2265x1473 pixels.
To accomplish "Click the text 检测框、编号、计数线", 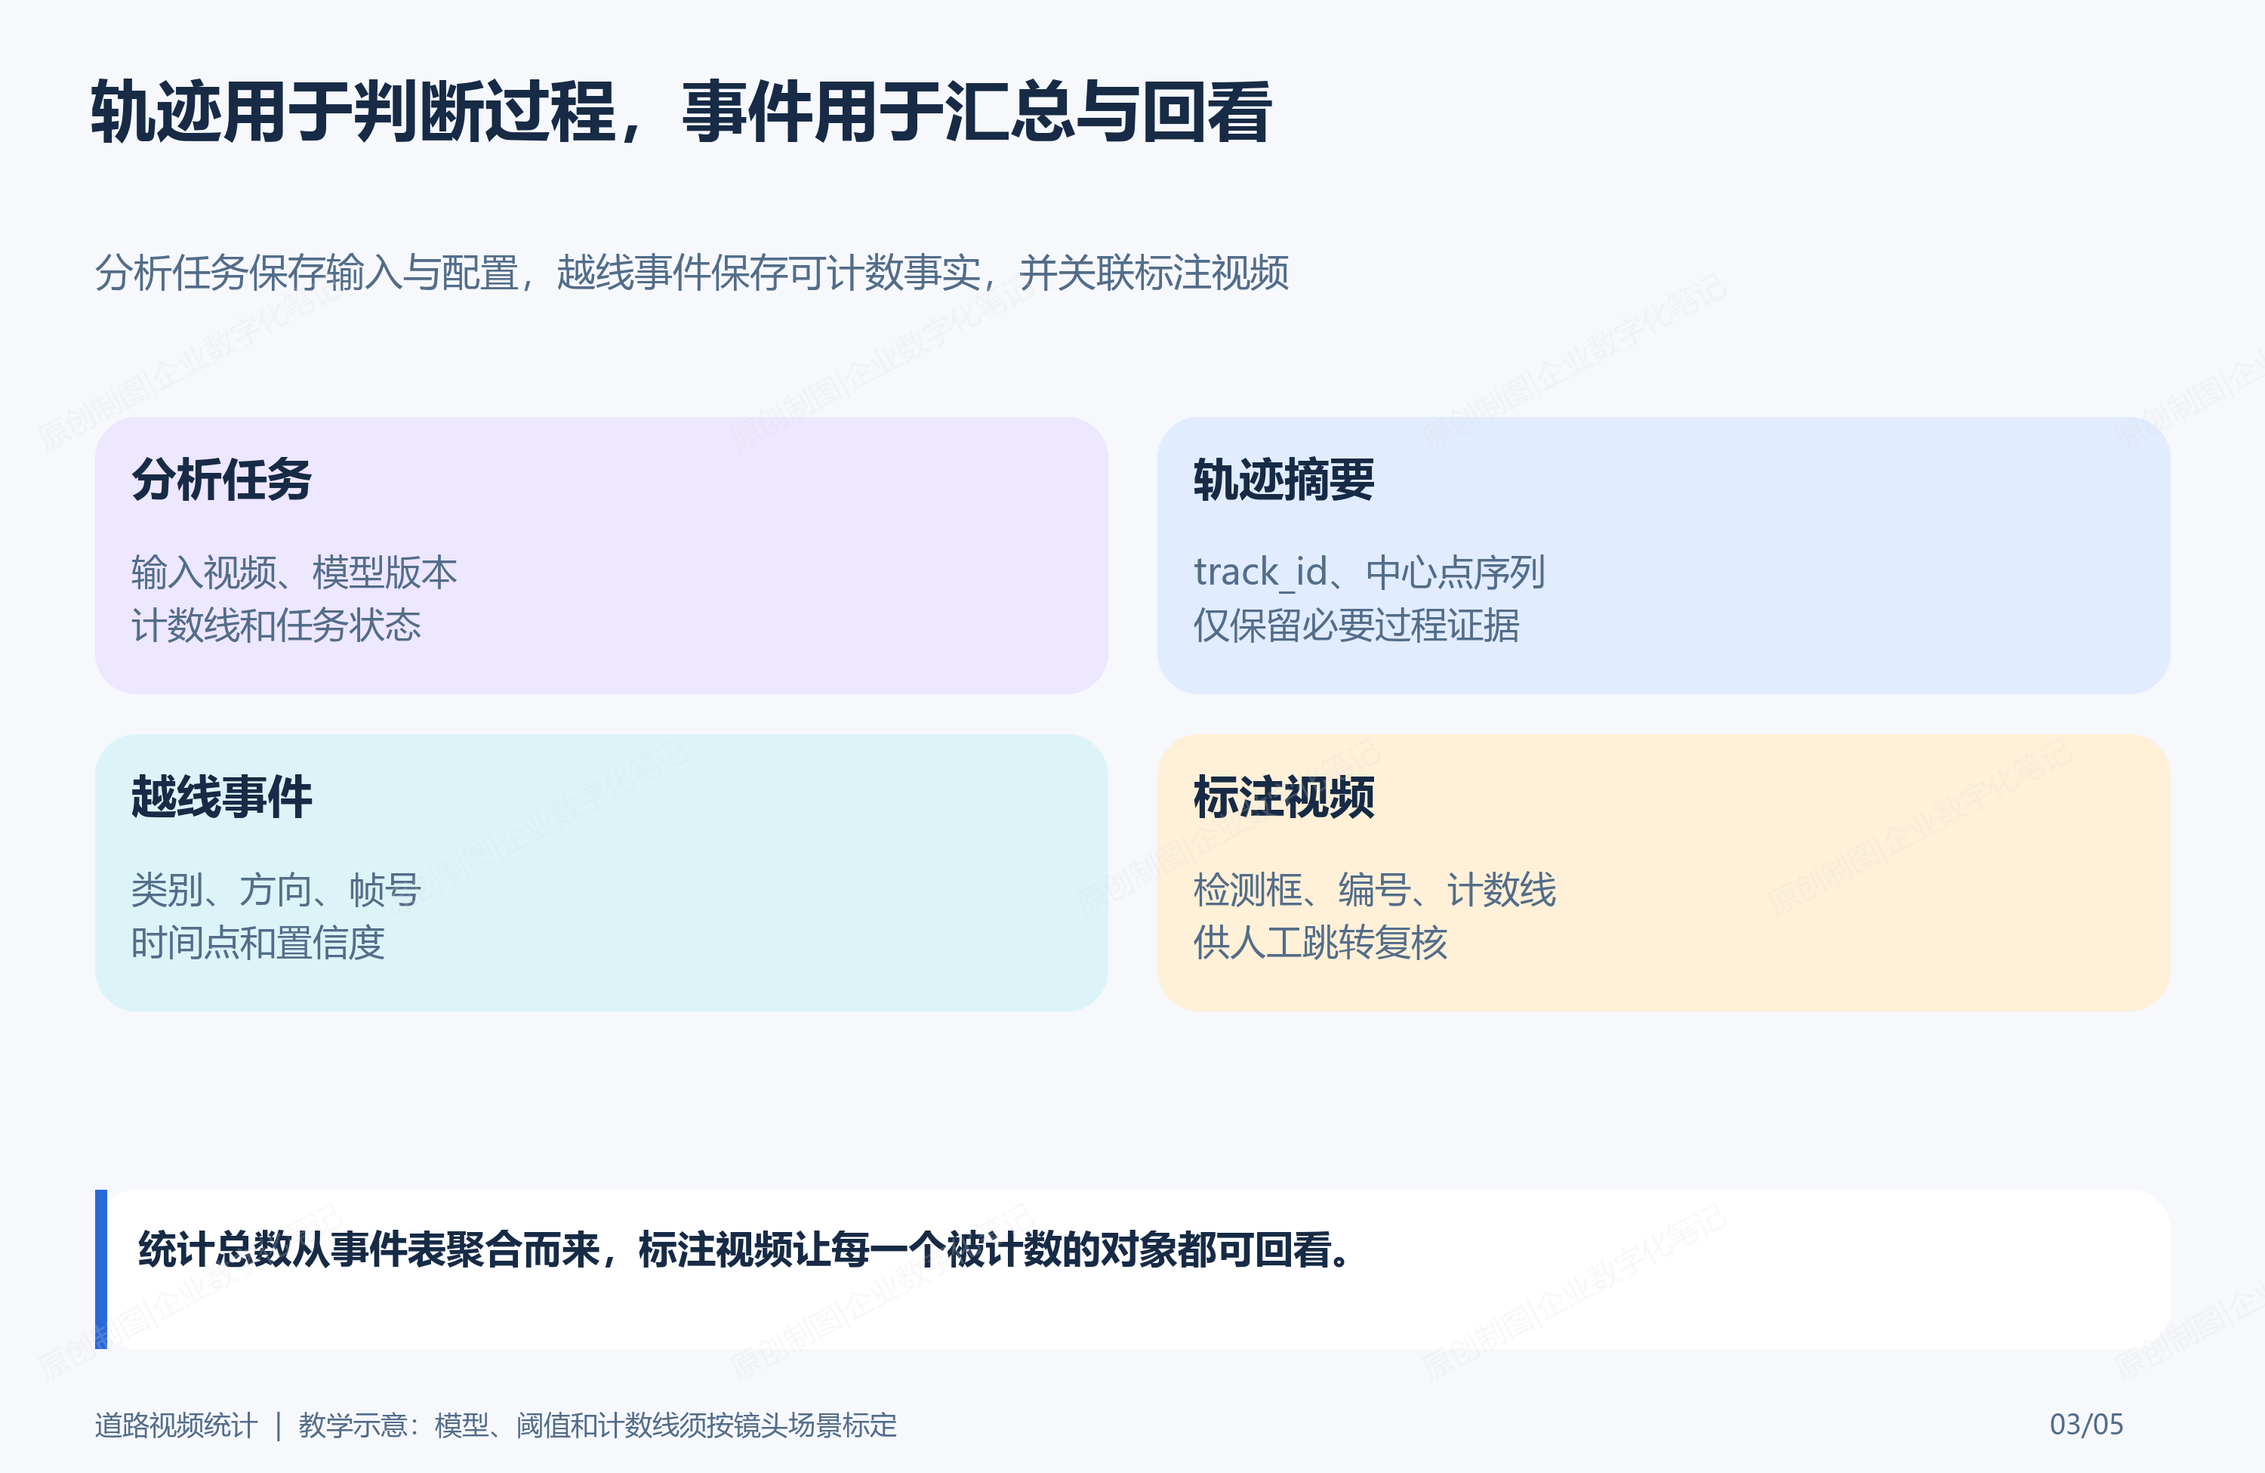I will [x=1375, y=890].
